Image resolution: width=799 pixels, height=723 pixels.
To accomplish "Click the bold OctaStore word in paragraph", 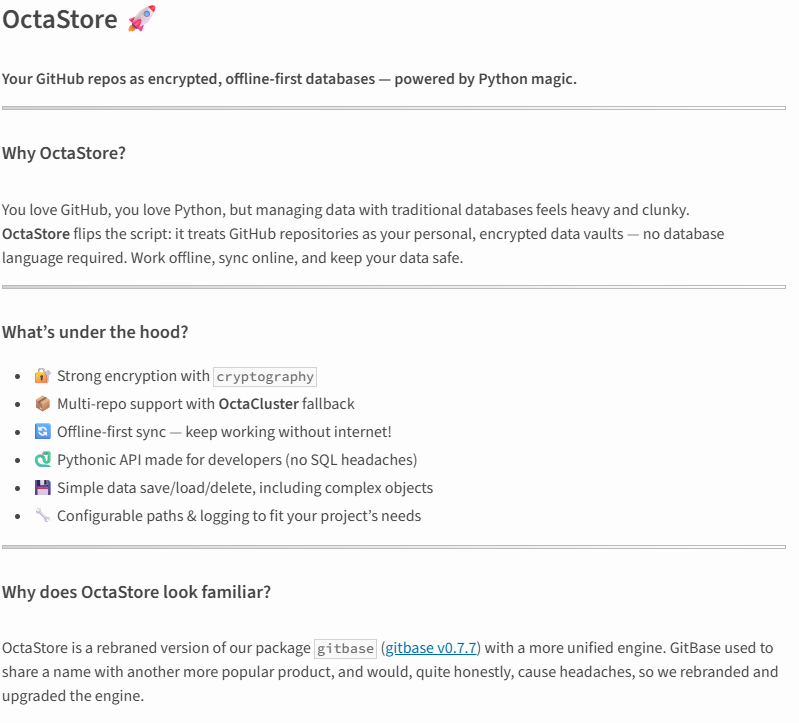I will pyautogui.click(x=36, y=234).
